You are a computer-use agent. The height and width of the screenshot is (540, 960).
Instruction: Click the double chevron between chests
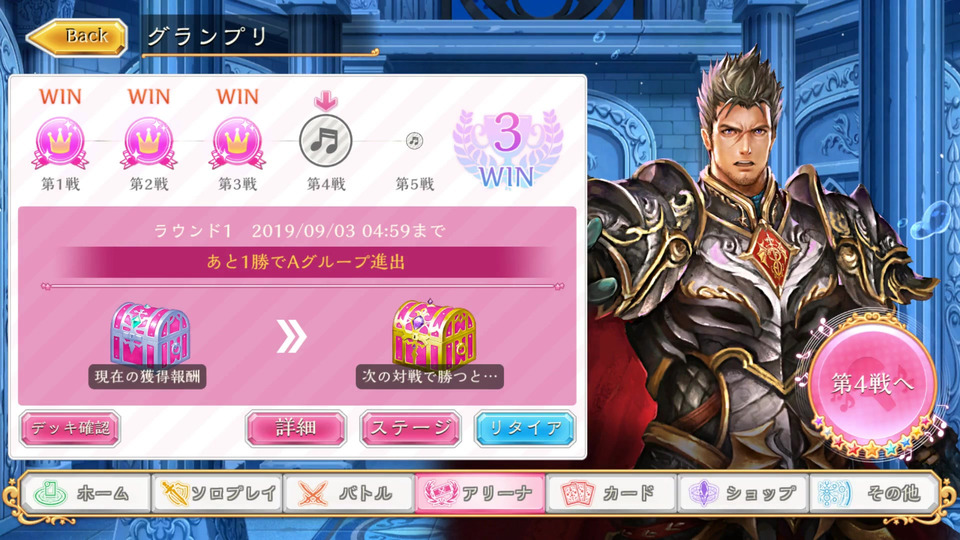click(x=291, y=337)
